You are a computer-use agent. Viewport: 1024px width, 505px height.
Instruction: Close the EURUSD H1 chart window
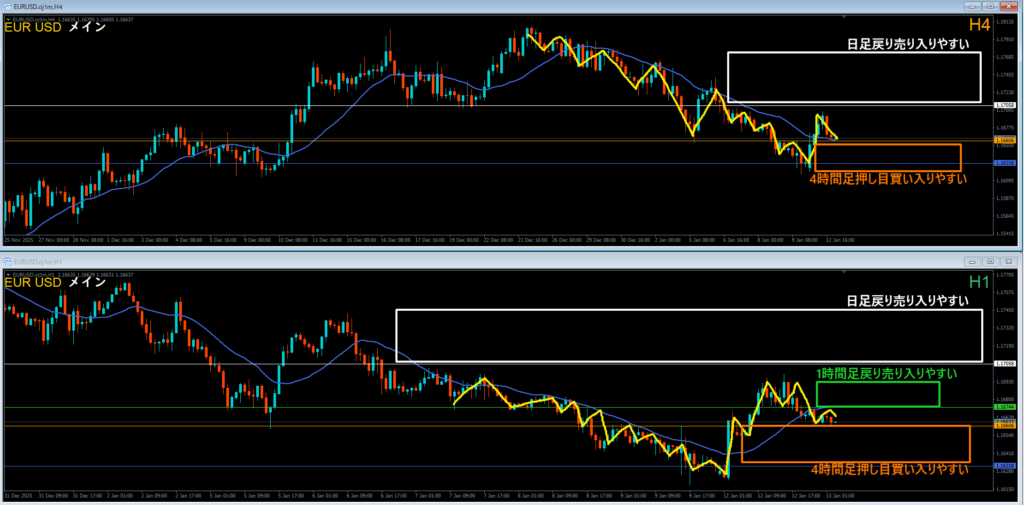pyautogui.click(x=1010, y=261)
